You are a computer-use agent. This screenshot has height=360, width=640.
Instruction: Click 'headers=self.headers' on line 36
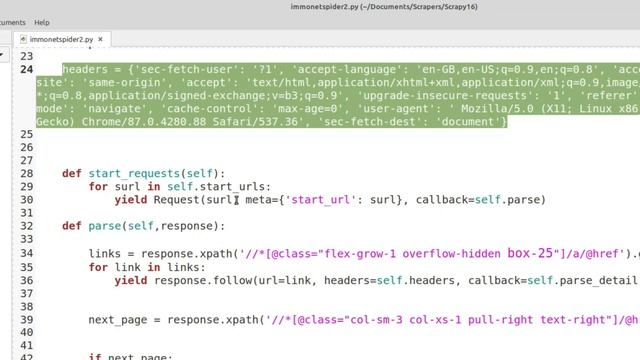click(x=389, y=280)
